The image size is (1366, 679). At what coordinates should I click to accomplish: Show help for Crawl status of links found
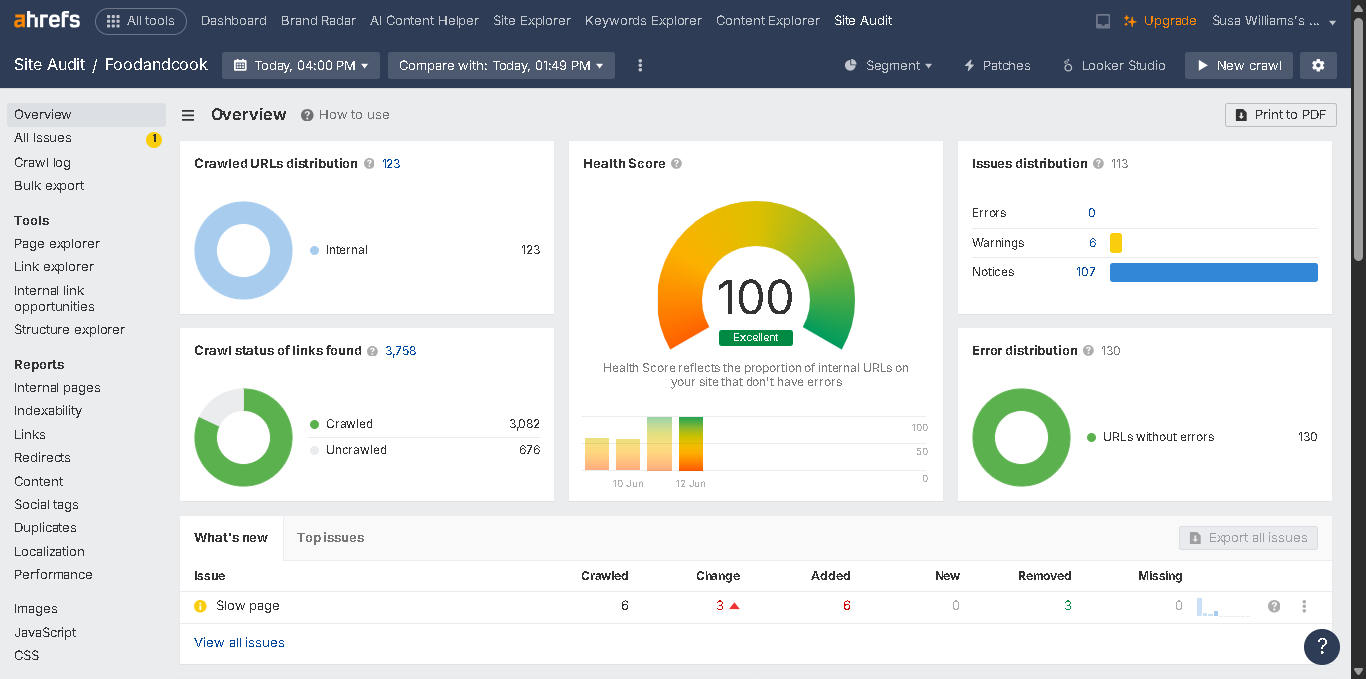tap(372, 351)
